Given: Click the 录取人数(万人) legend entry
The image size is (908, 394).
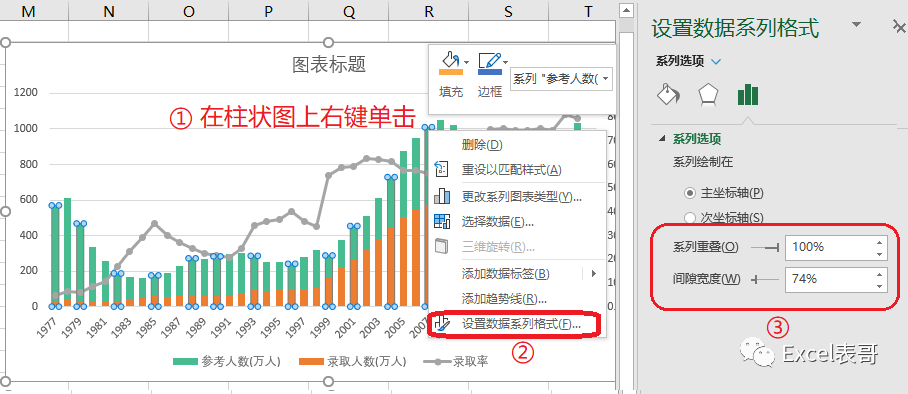Looking at the screenshot, I should tap(353, 362).
